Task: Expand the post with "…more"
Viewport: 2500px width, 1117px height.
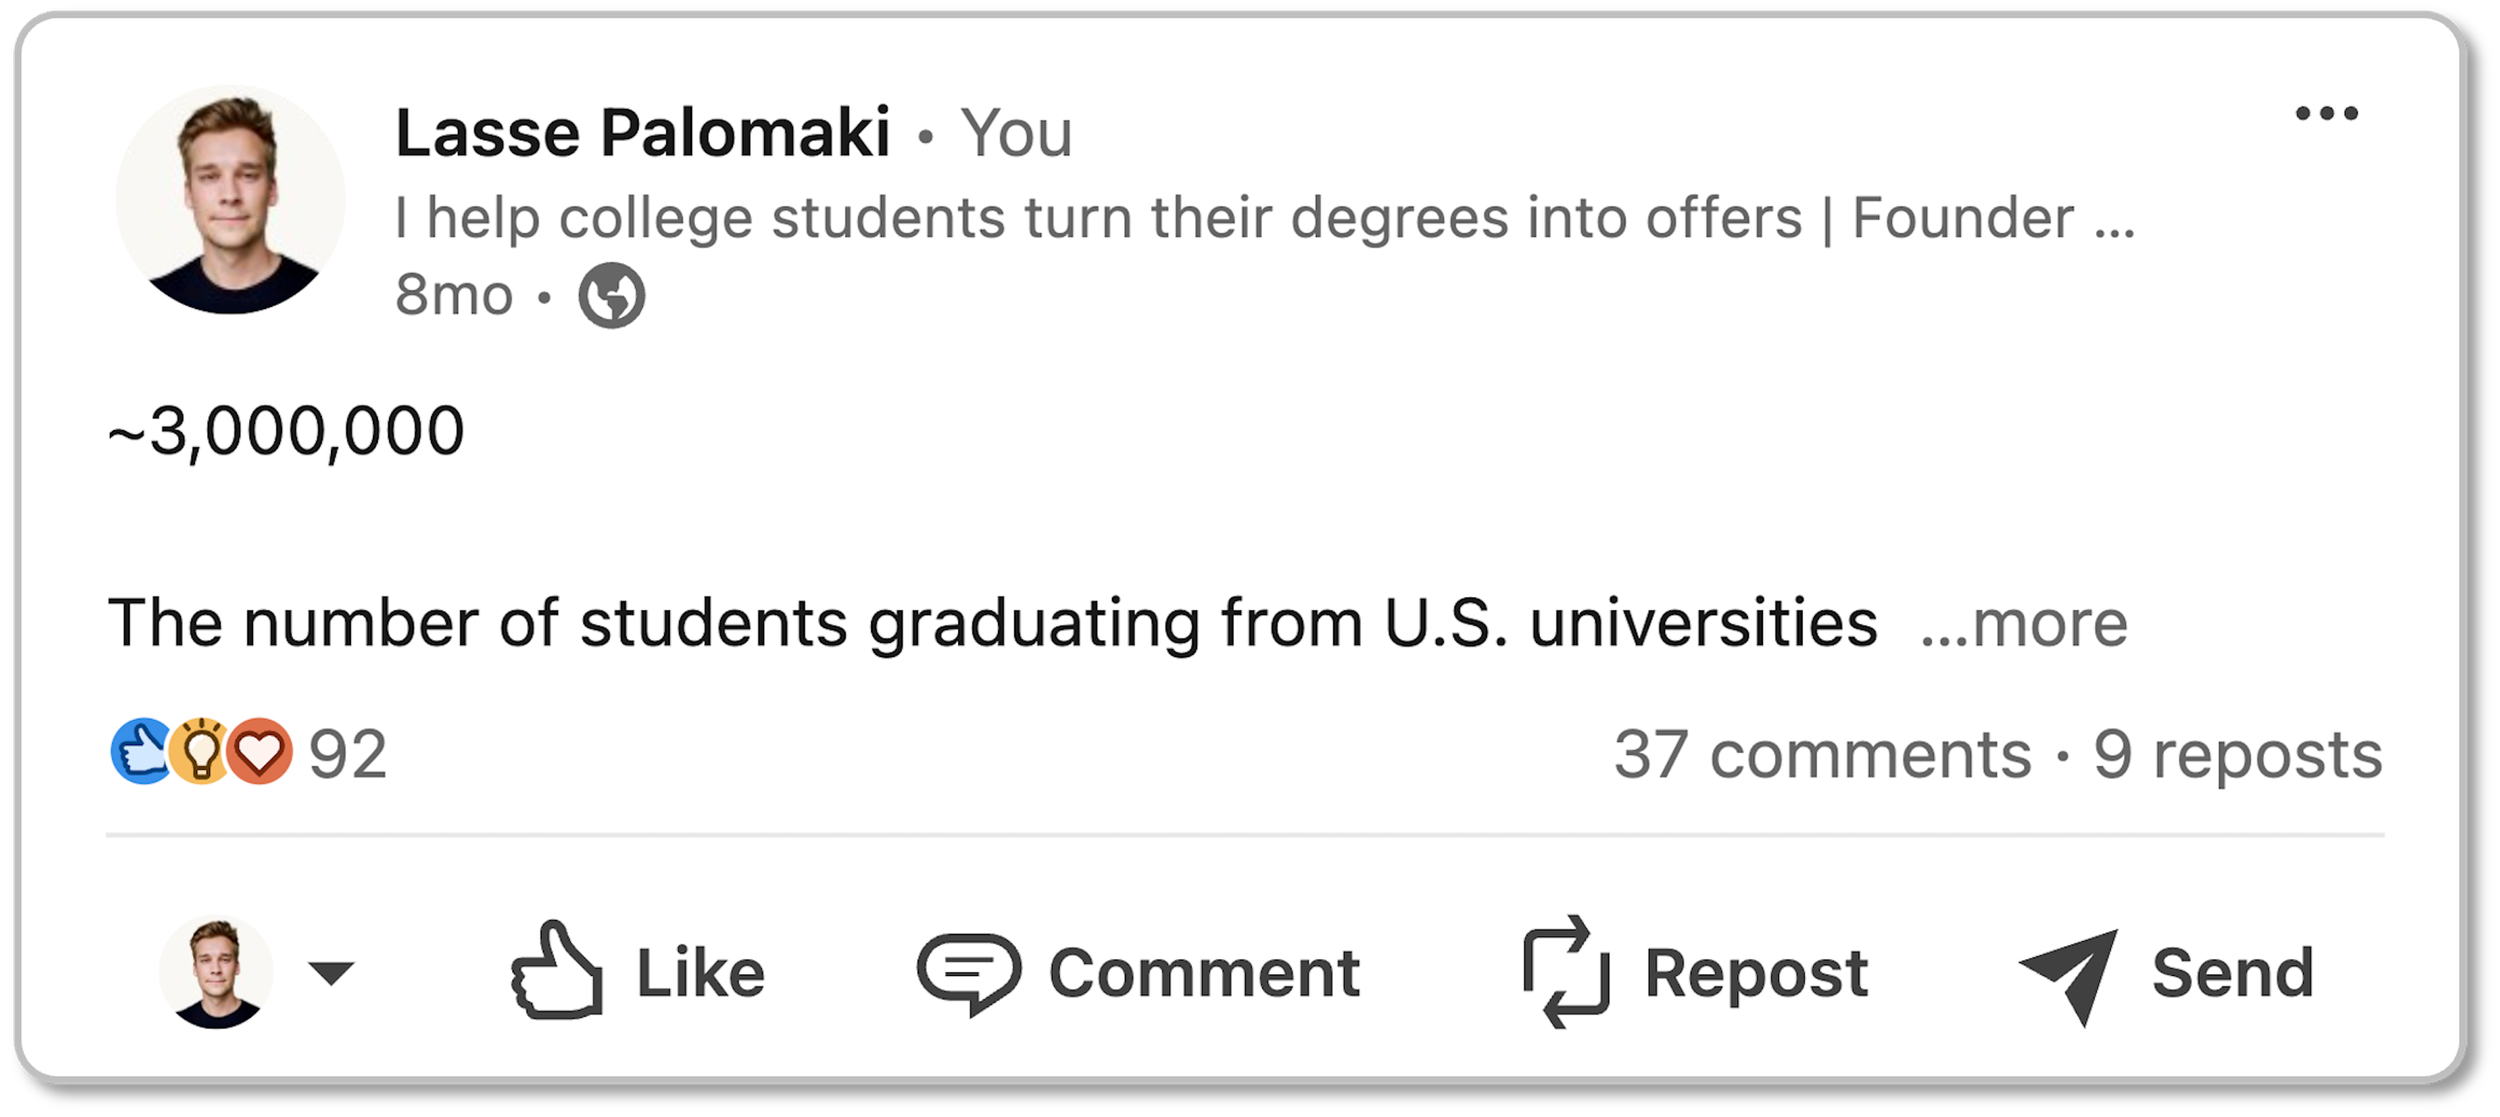Action: pyautogui.click(x=2024, y=624)
